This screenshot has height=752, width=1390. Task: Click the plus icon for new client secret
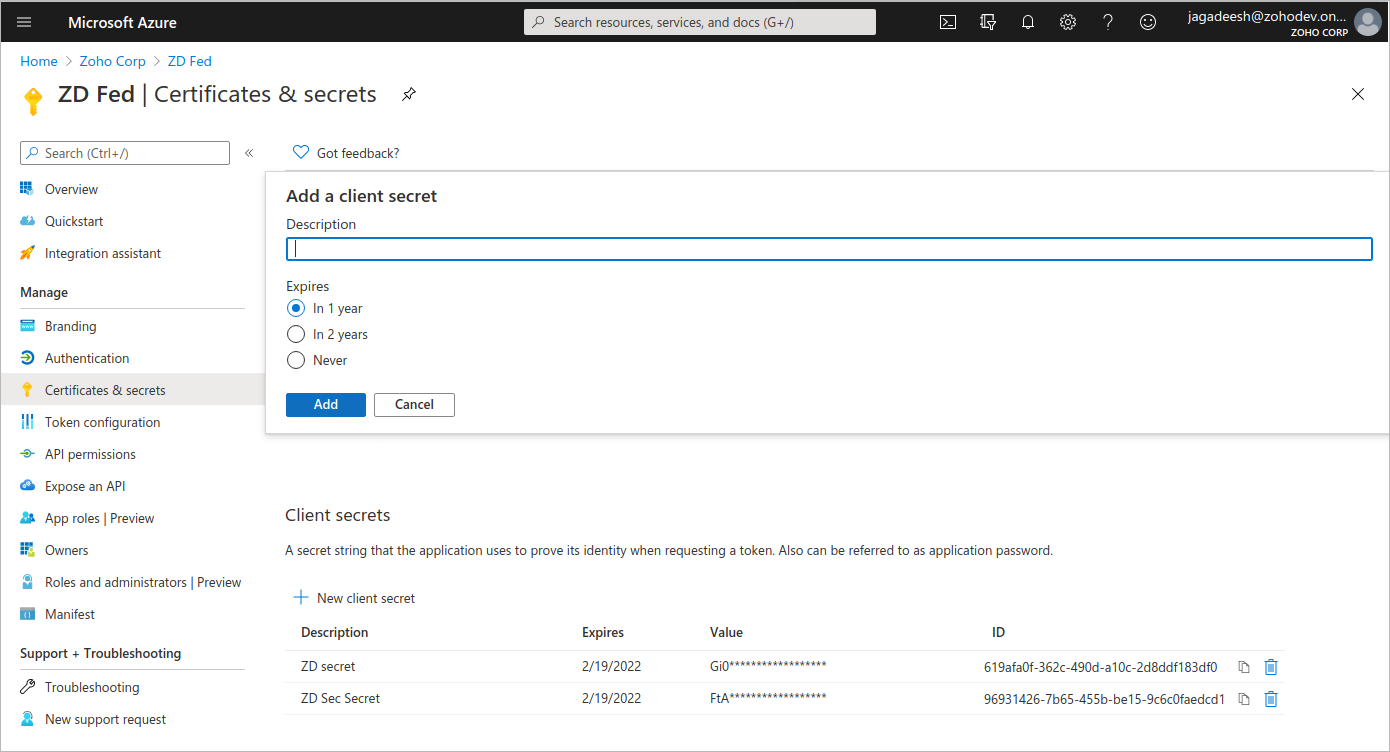coord(300,598)
